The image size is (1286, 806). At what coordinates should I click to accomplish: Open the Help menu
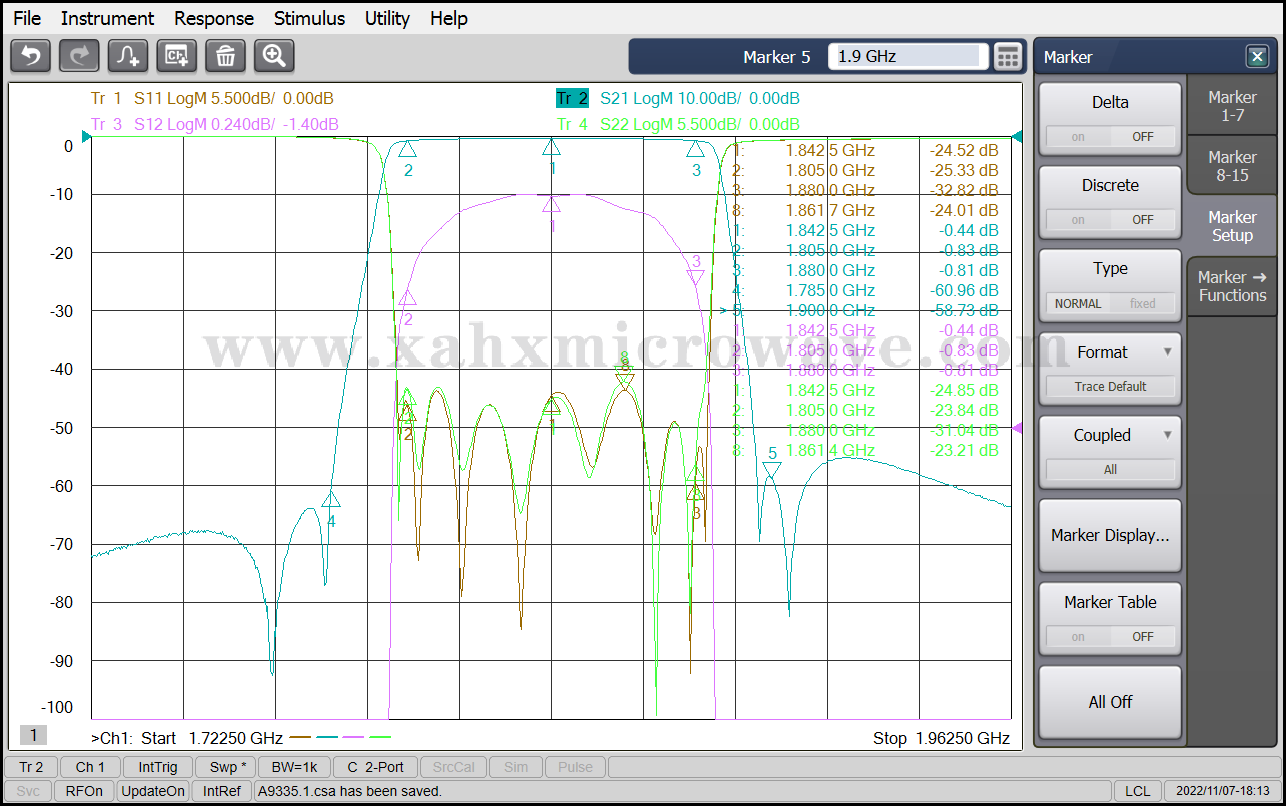point(449,18)
